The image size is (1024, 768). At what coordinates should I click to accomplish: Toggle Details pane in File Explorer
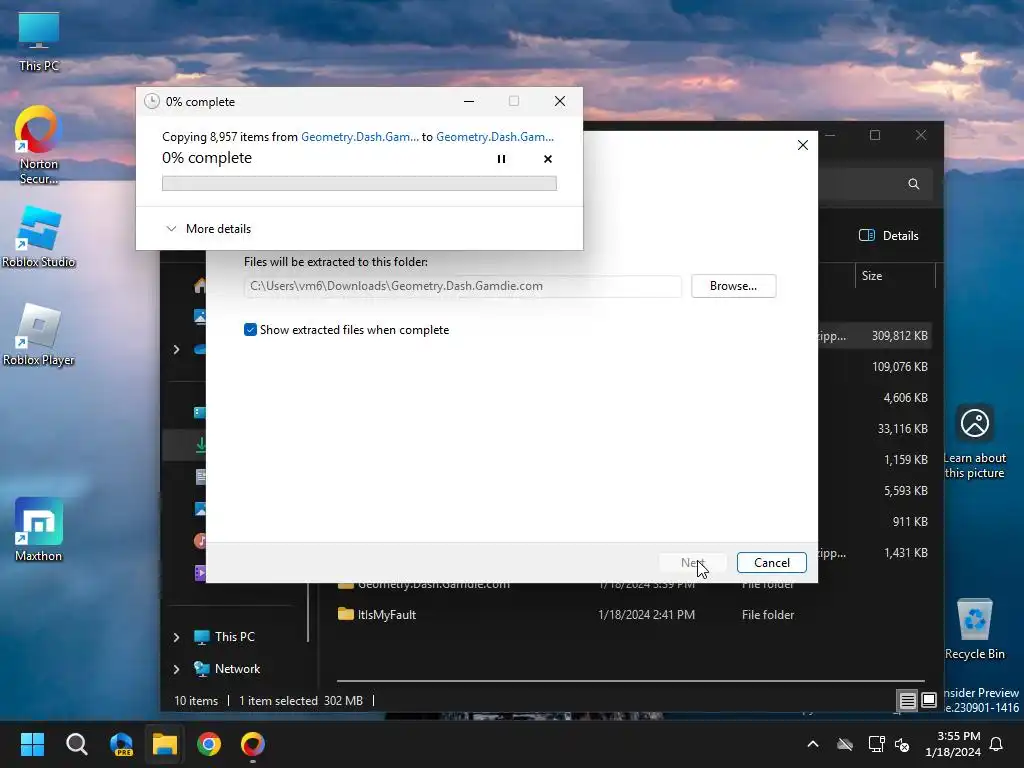(x=889, y=236)
